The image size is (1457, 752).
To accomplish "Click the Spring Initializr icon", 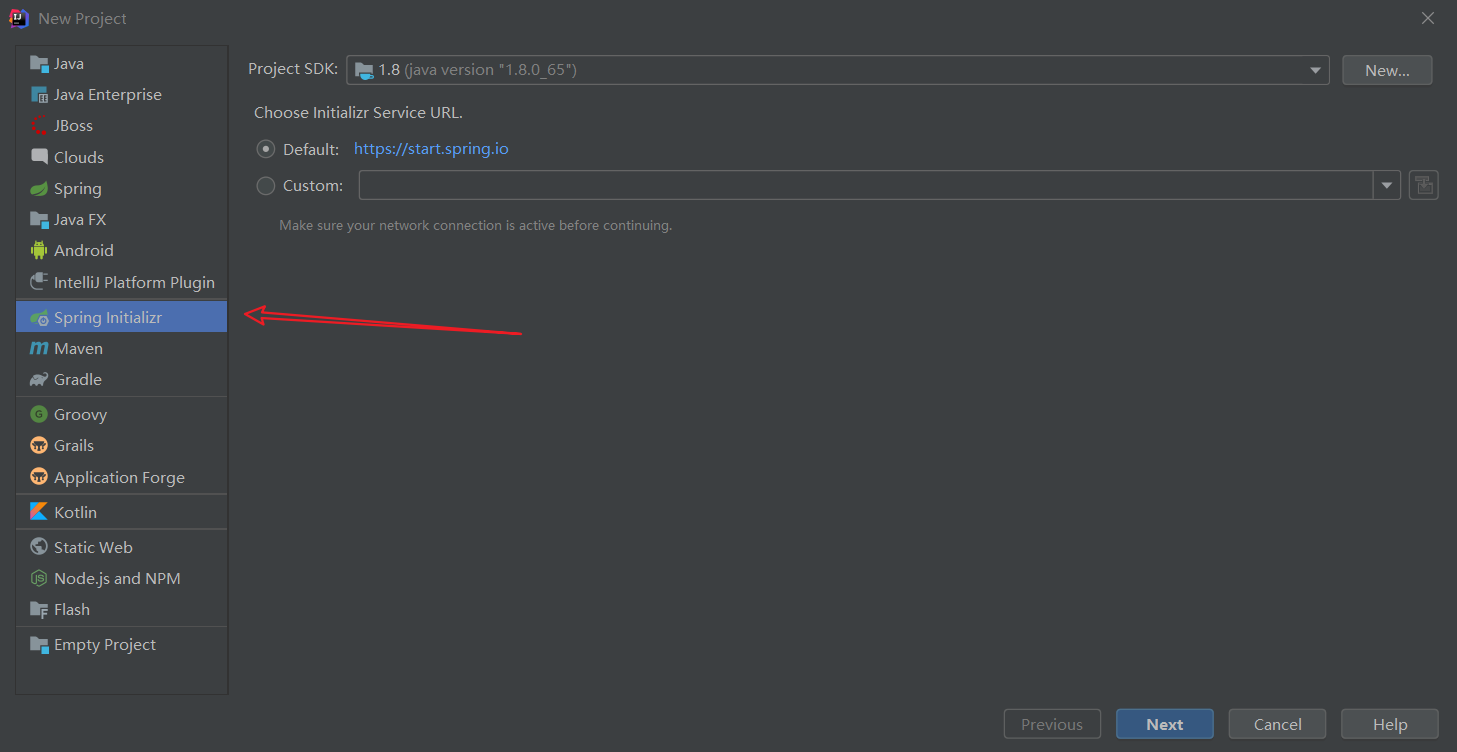I will [39, 317].
